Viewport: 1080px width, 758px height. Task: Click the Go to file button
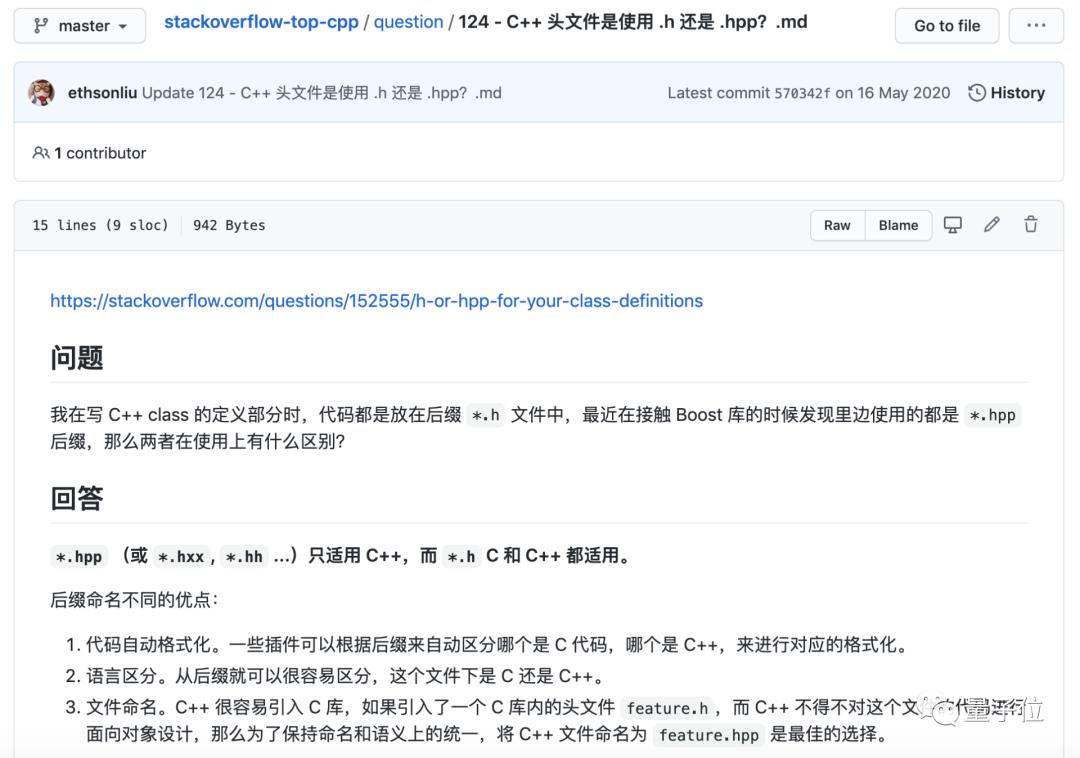point(946,26)
